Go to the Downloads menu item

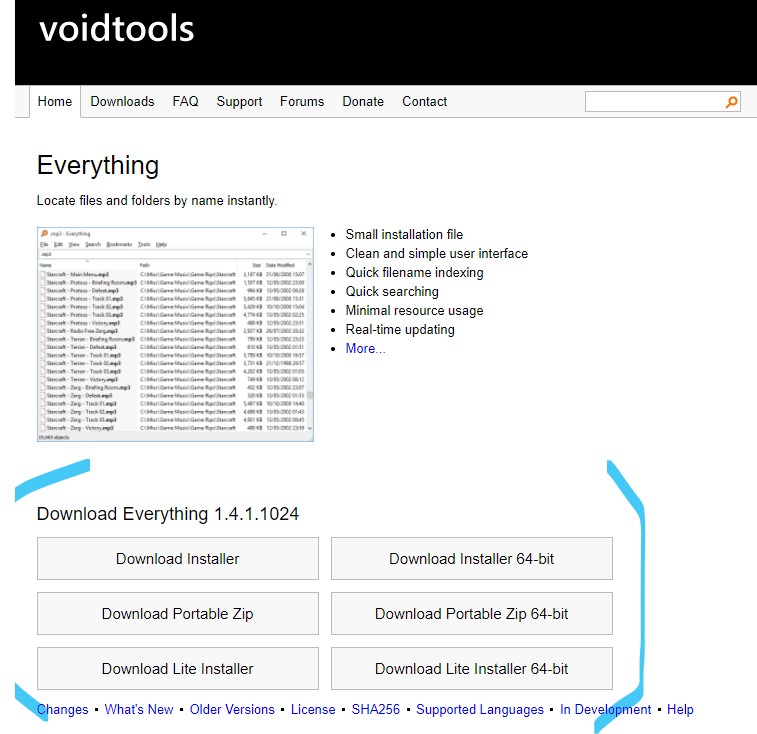[x=122, y=101]
